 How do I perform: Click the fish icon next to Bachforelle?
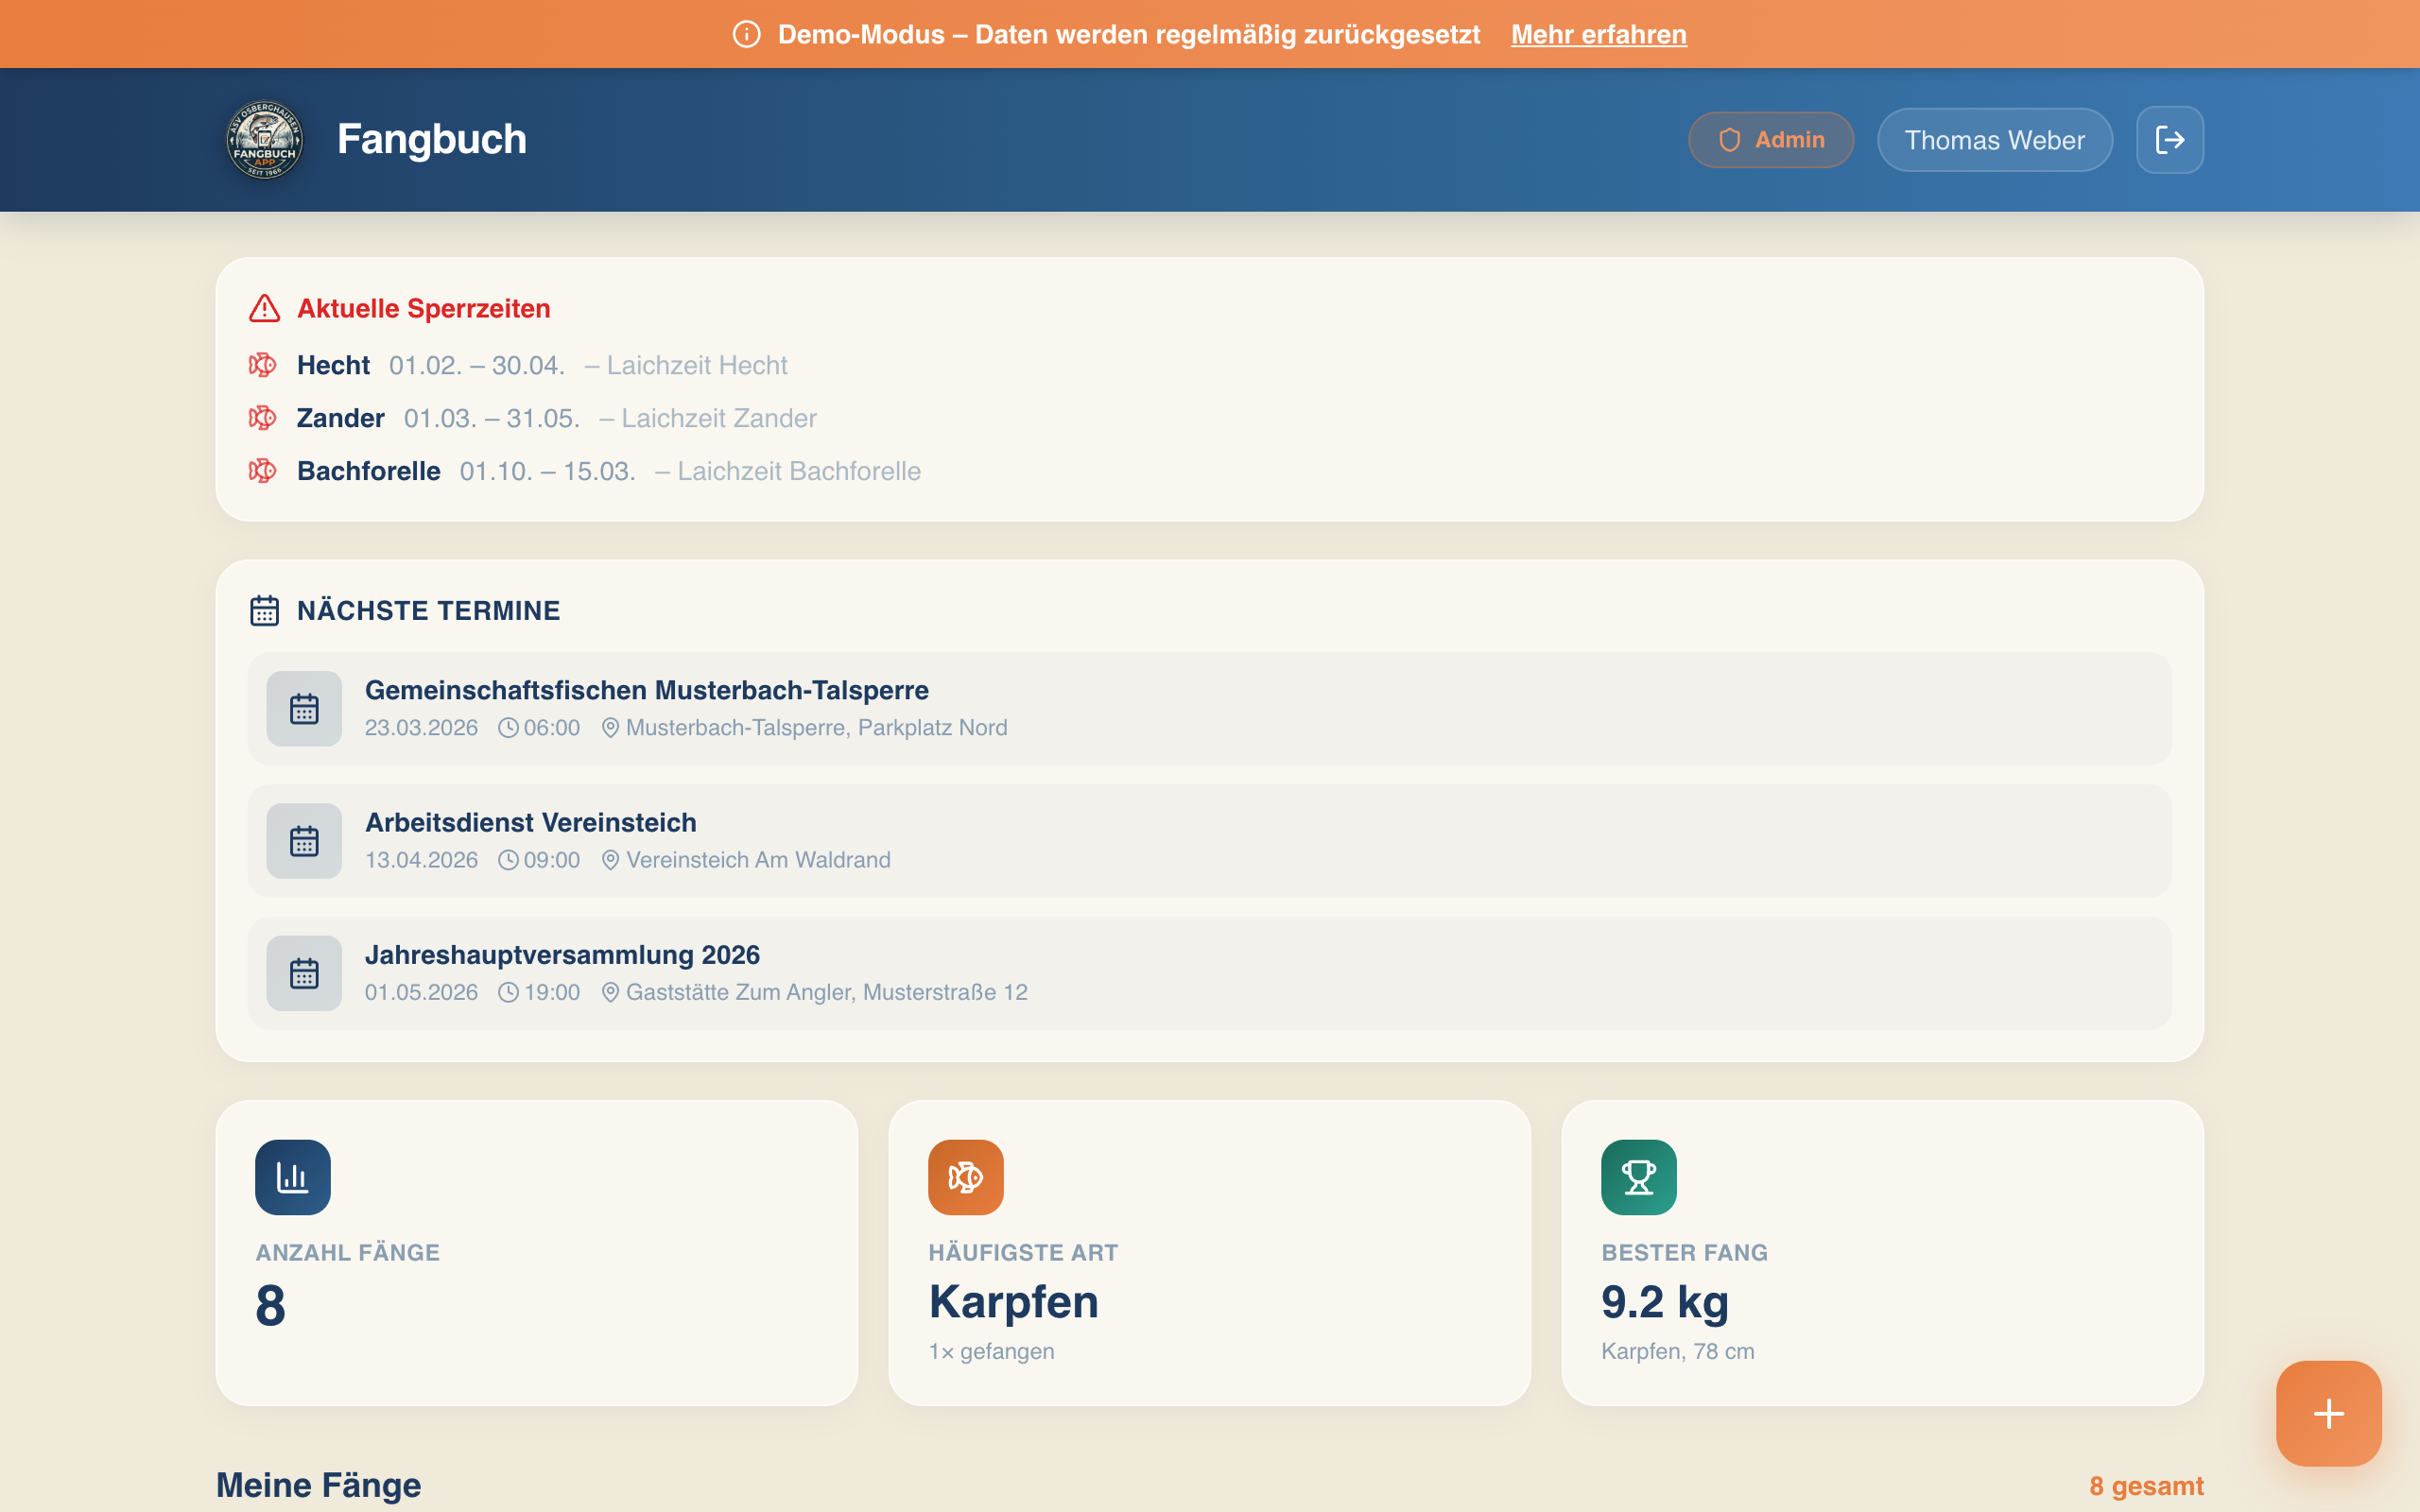pyautogui.click(x=263, y=470)
